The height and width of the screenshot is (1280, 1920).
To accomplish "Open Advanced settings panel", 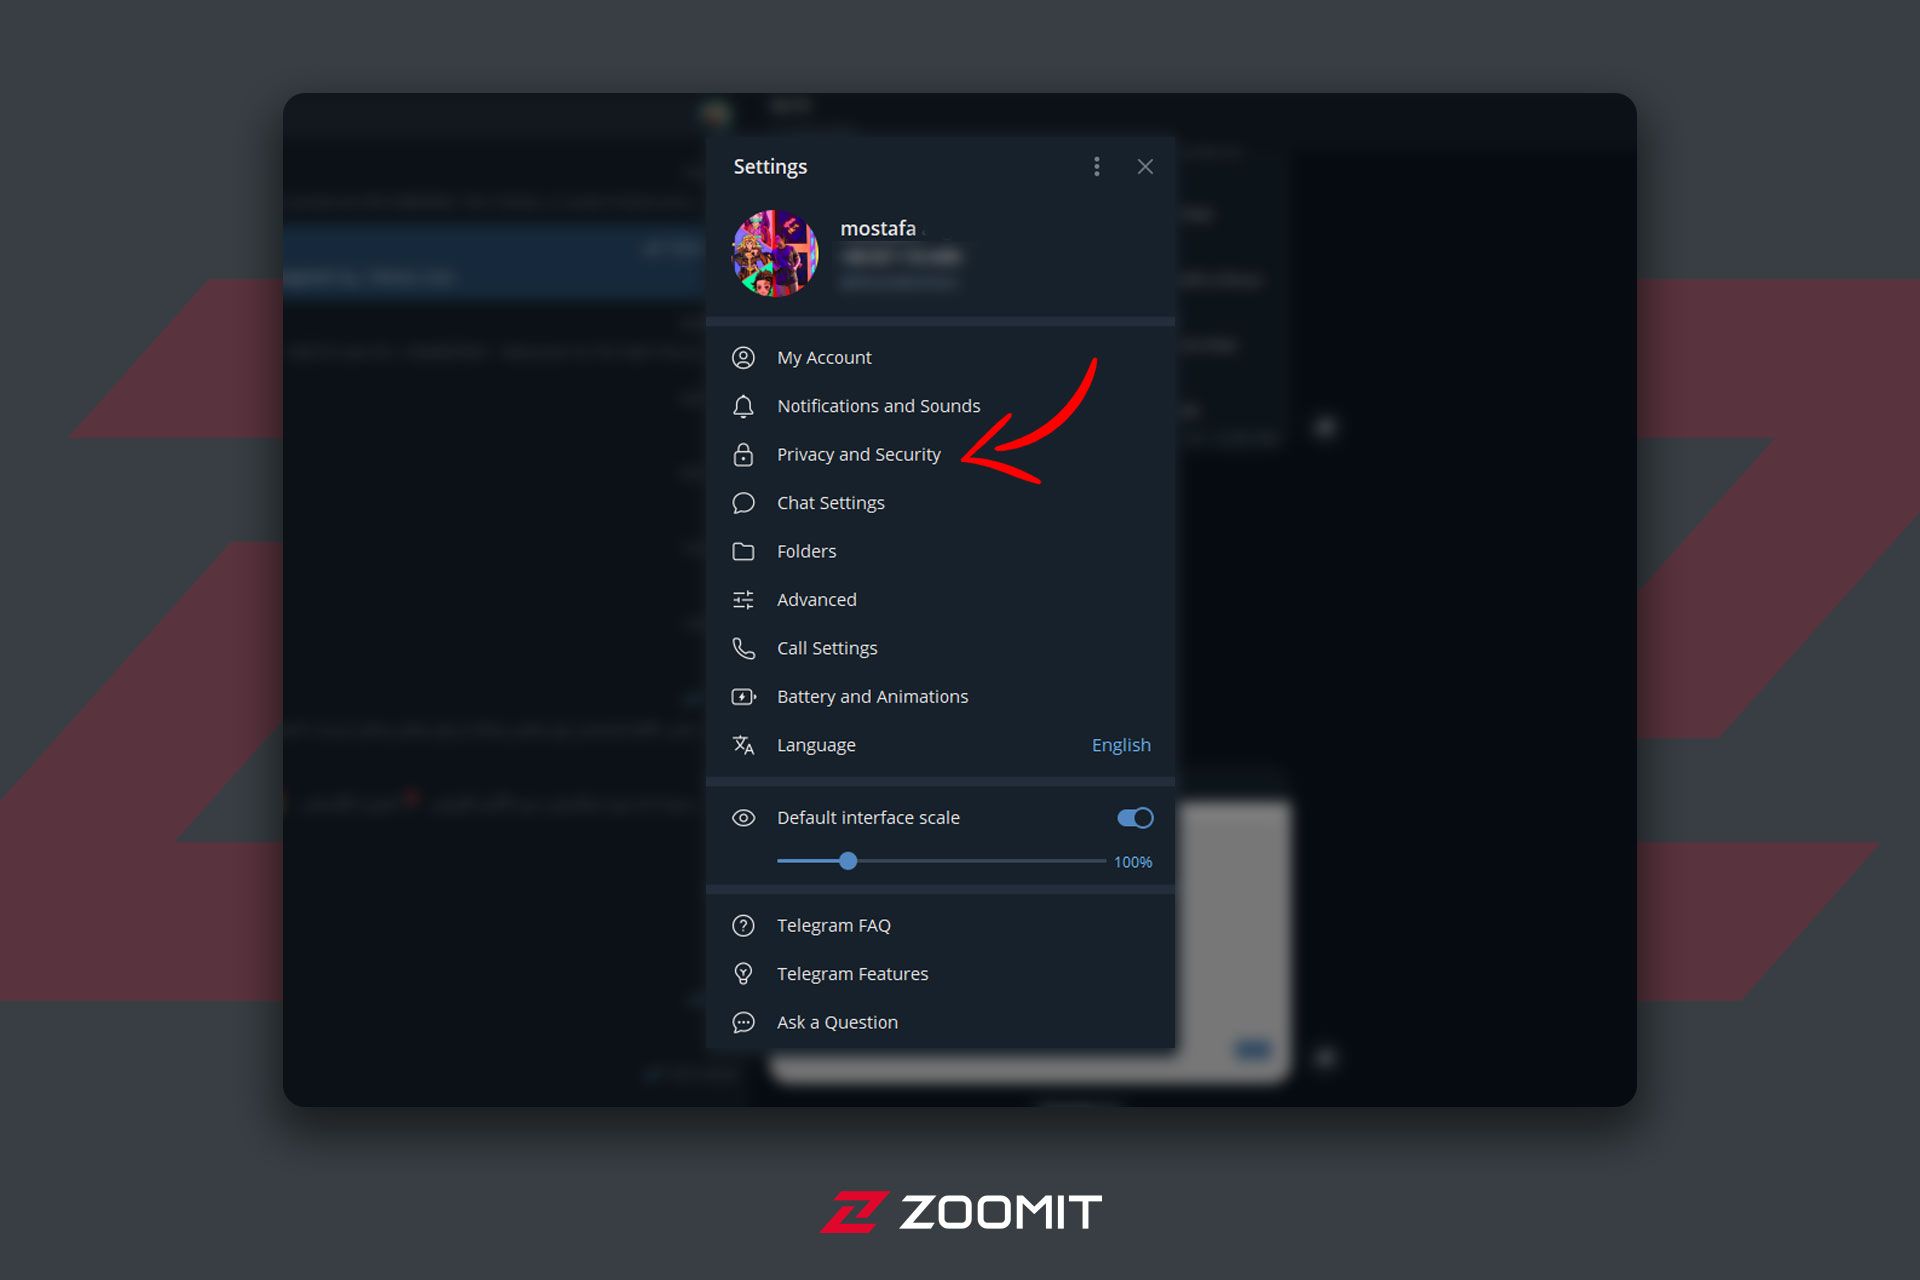I will (x=814, y=599).
